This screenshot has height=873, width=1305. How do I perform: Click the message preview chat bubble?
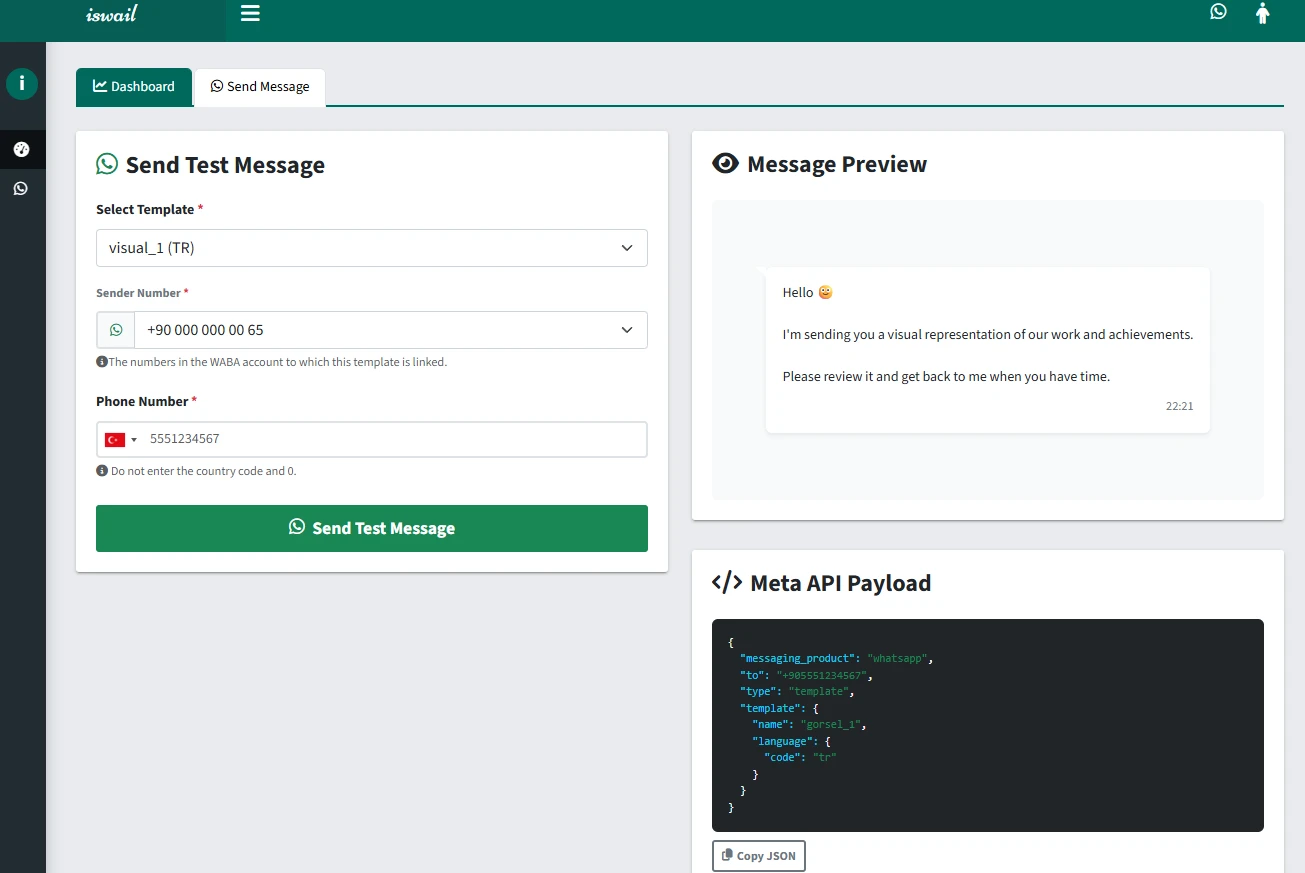987,350
